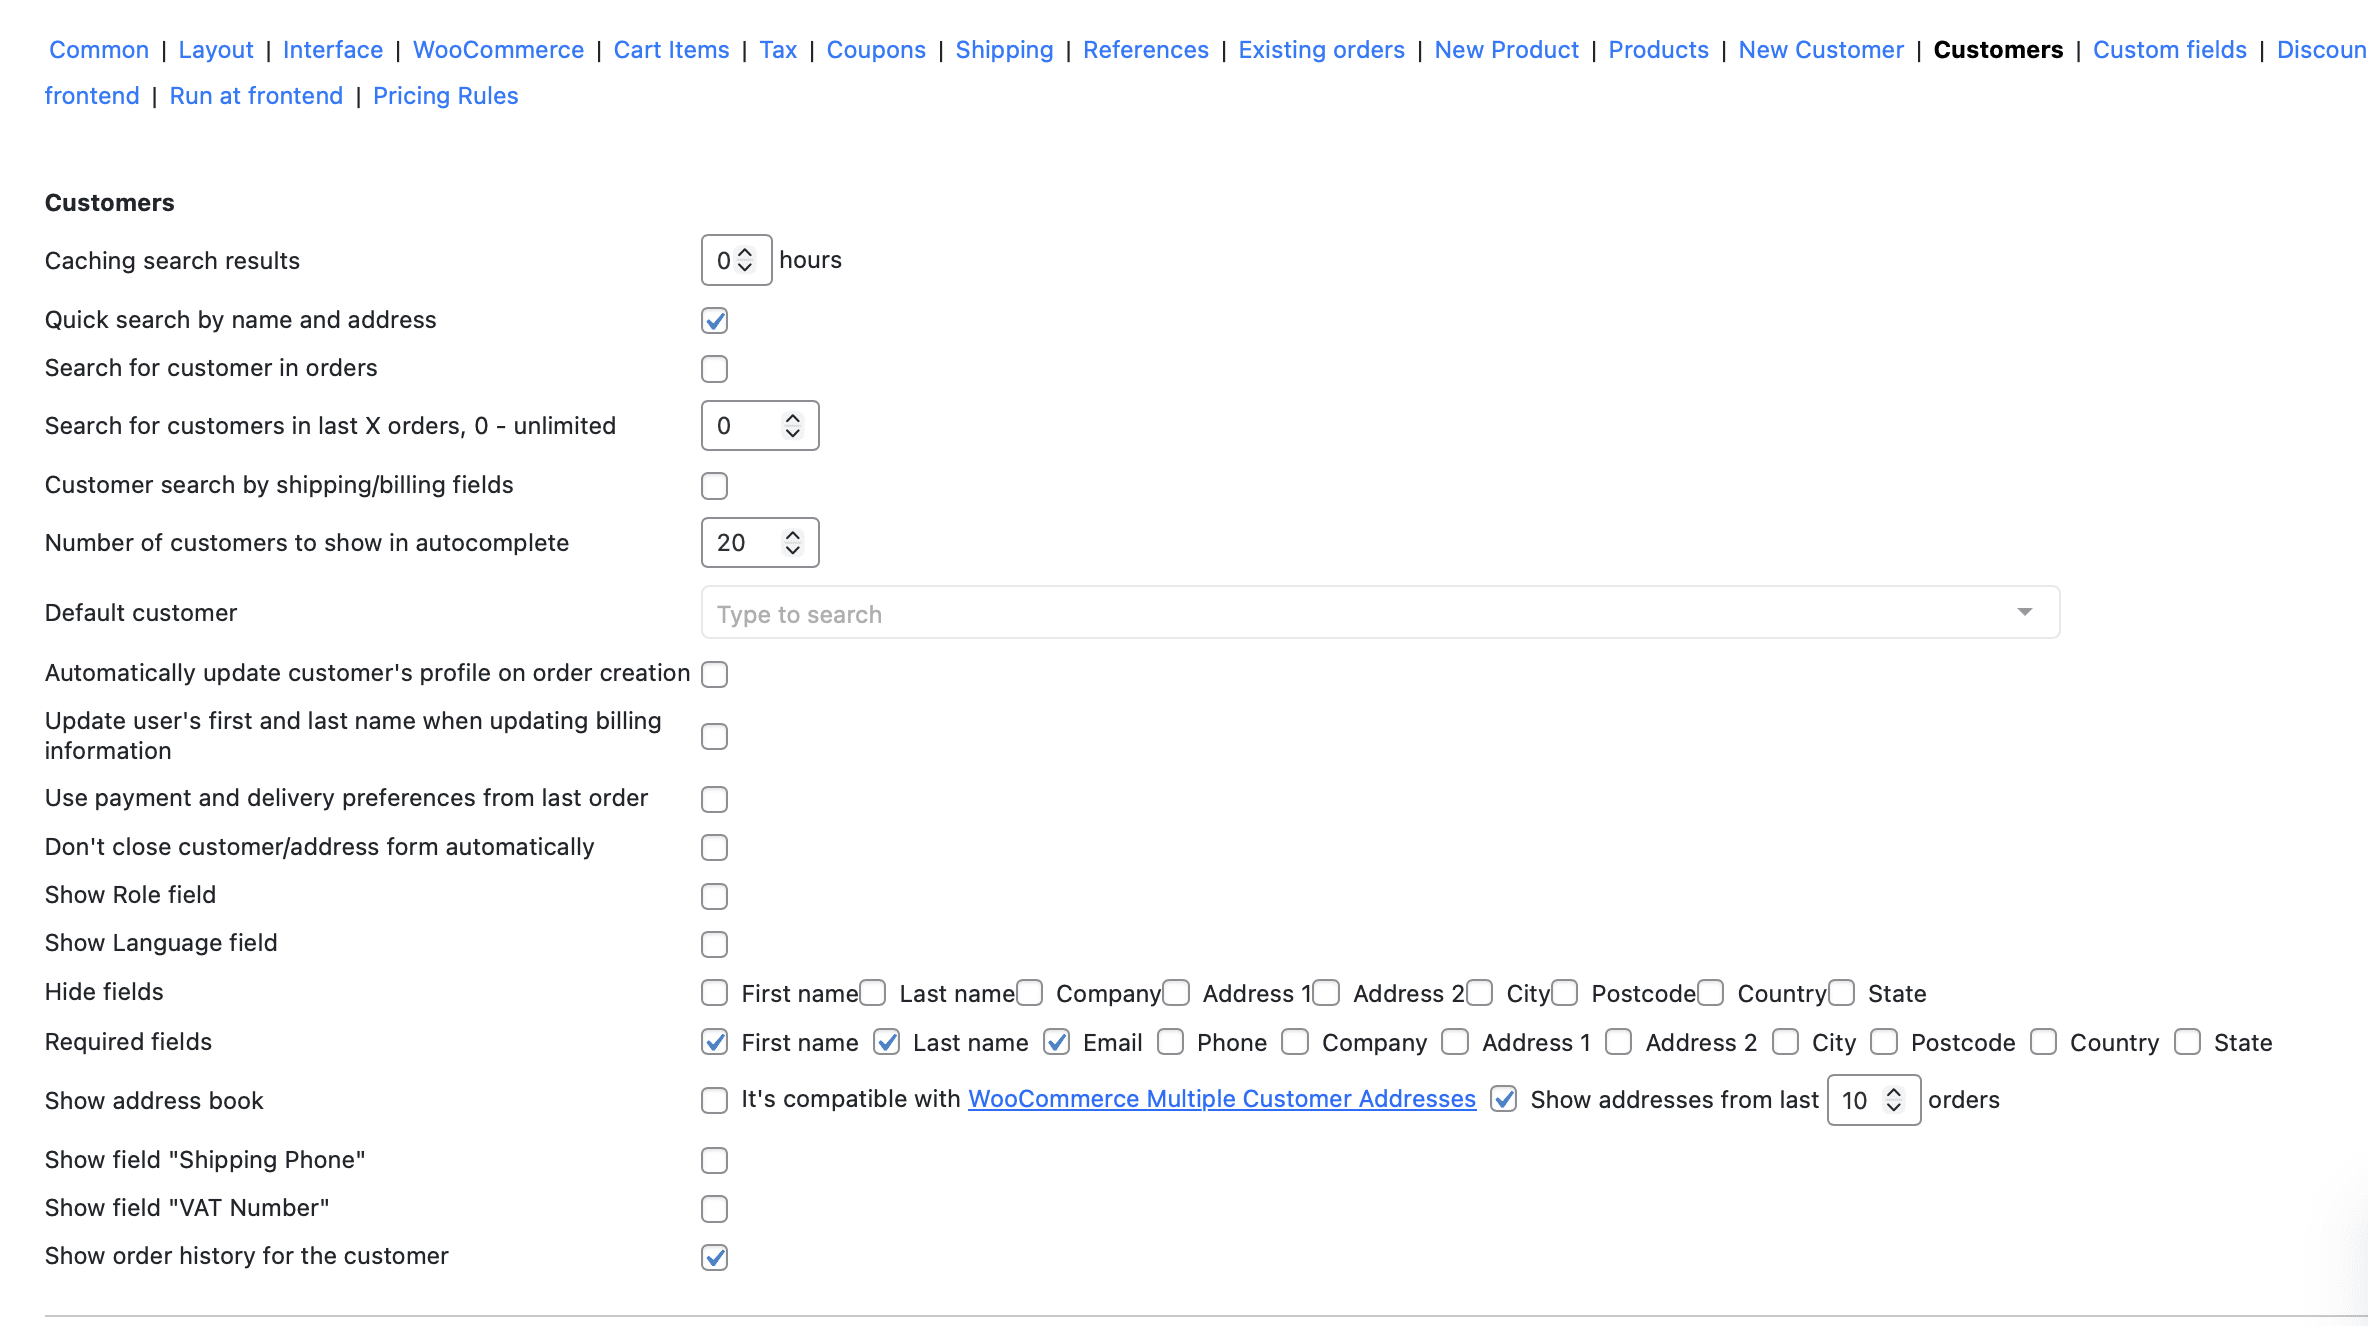Mark Phone as a required field

coord(1170,1042)
